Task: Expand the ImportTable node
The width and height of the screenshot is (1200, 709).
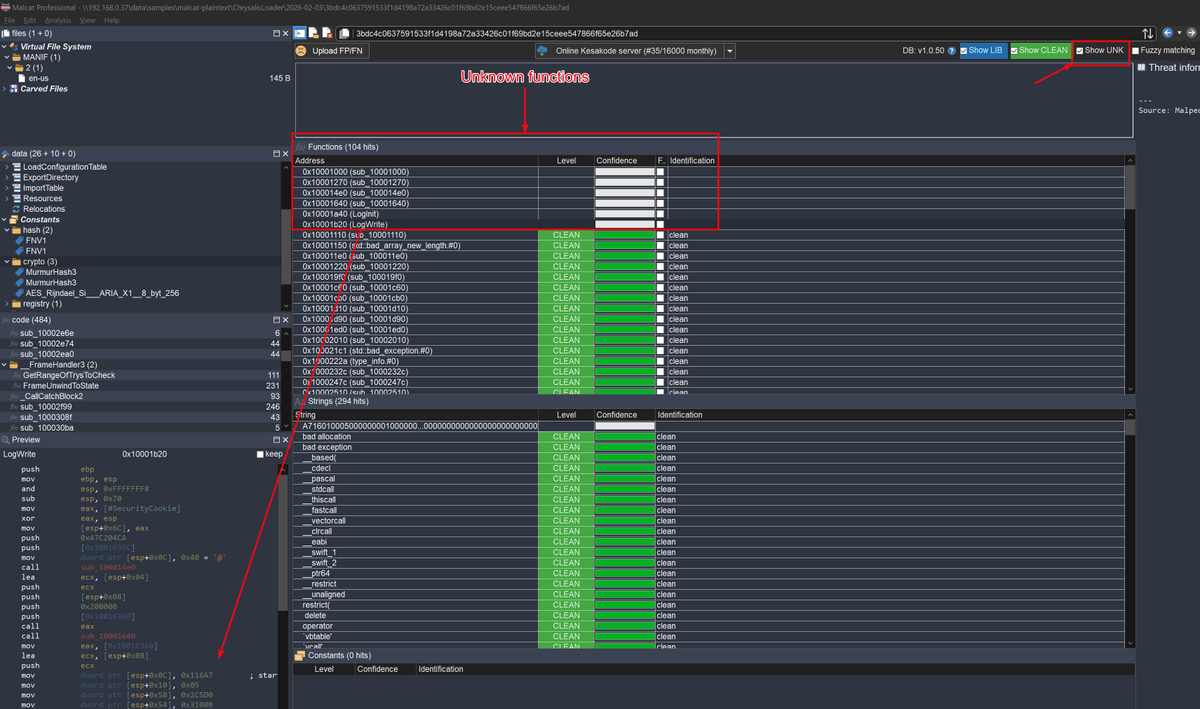Action: [6, 188]
